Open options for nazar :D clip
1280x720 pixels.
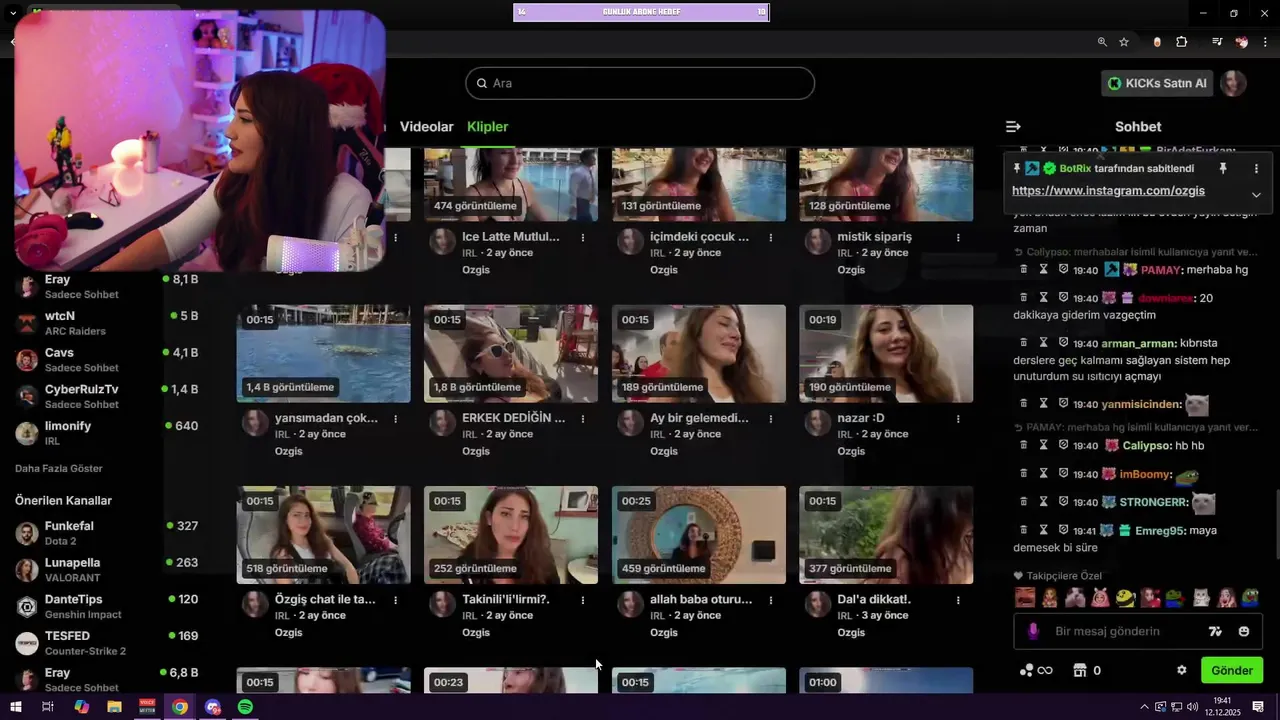click(958, 419)
